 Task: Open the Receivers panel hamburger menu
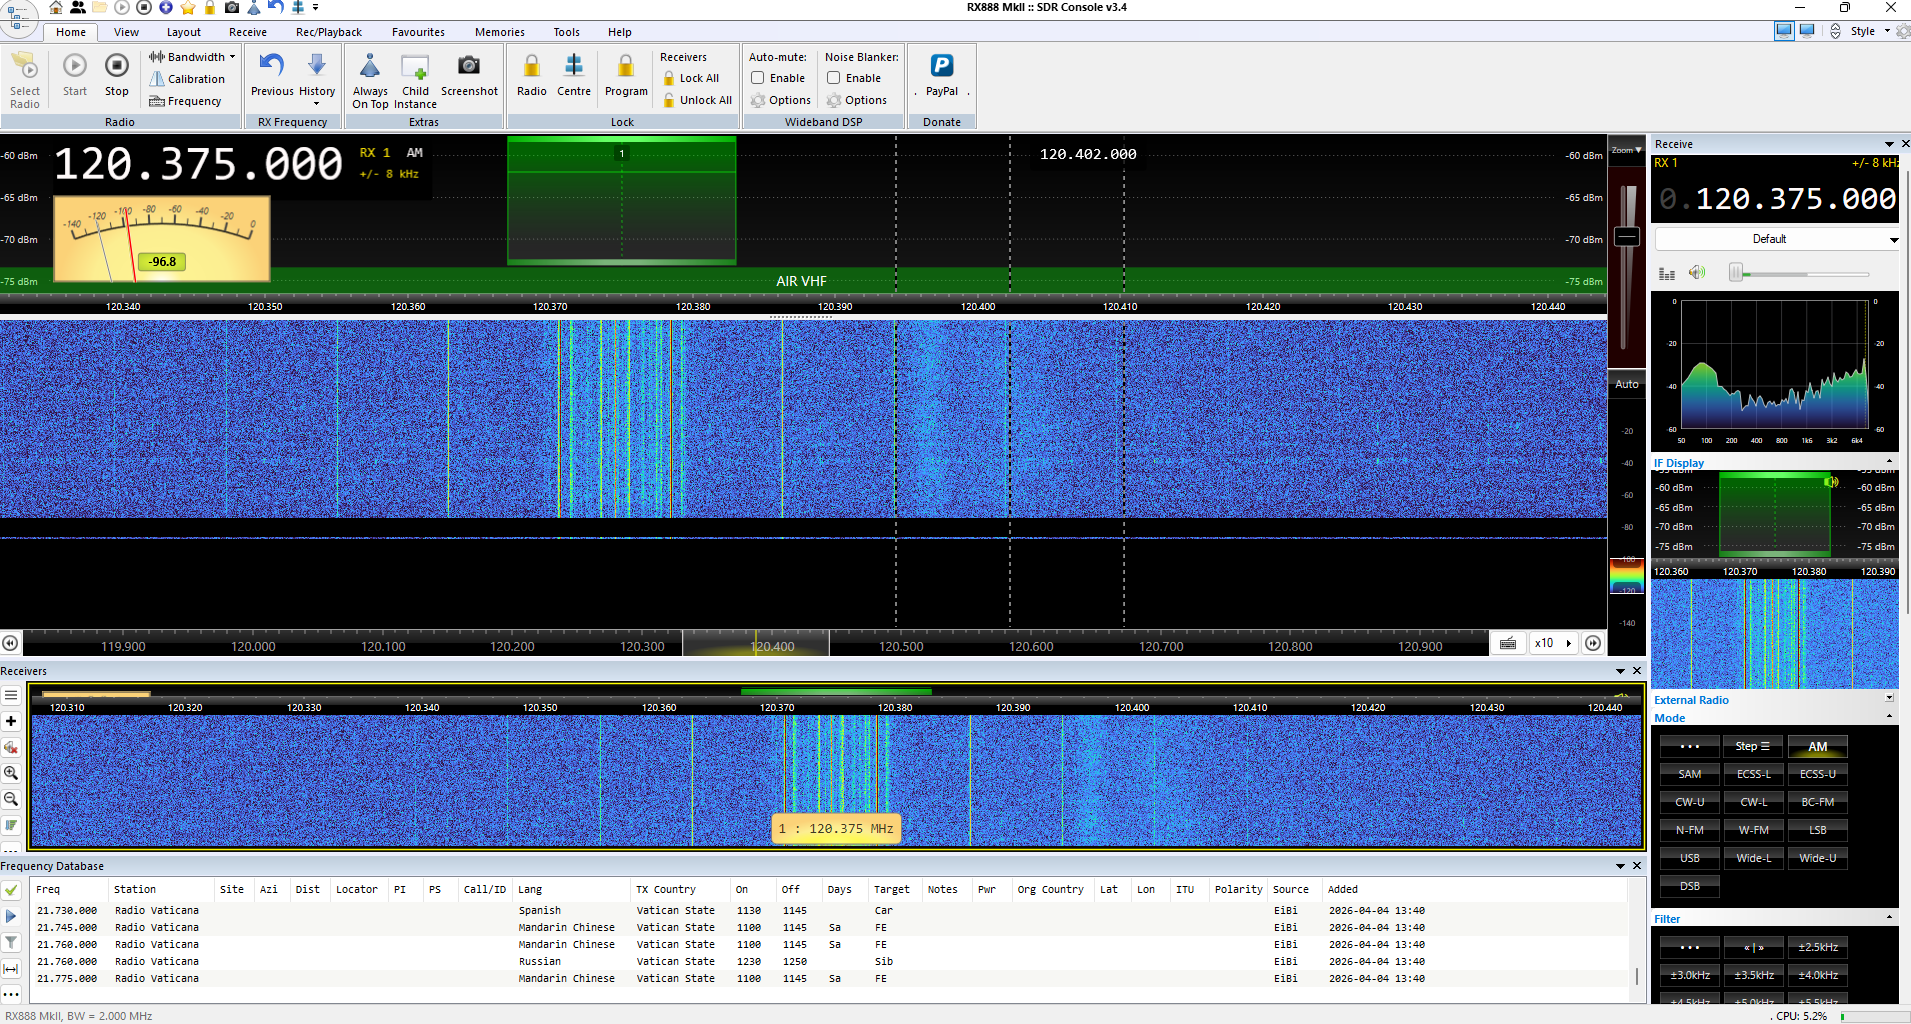(x=11, y=695)
